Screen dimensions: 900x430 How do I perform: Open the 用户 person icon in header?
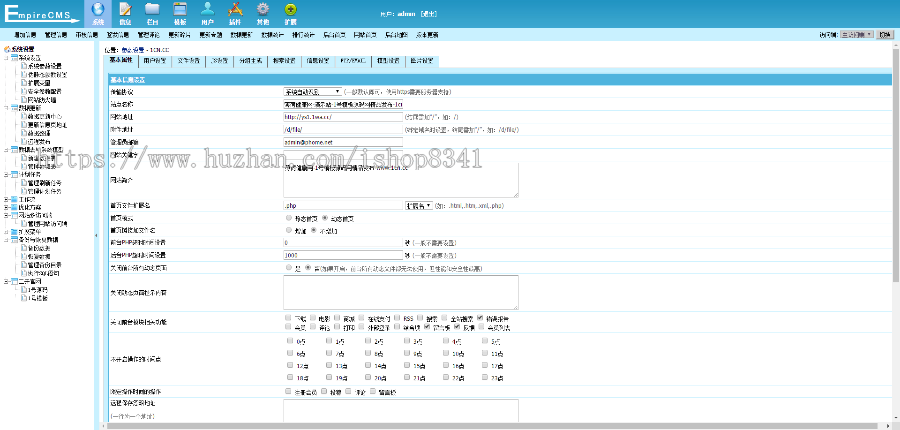(x=207, y=12)
